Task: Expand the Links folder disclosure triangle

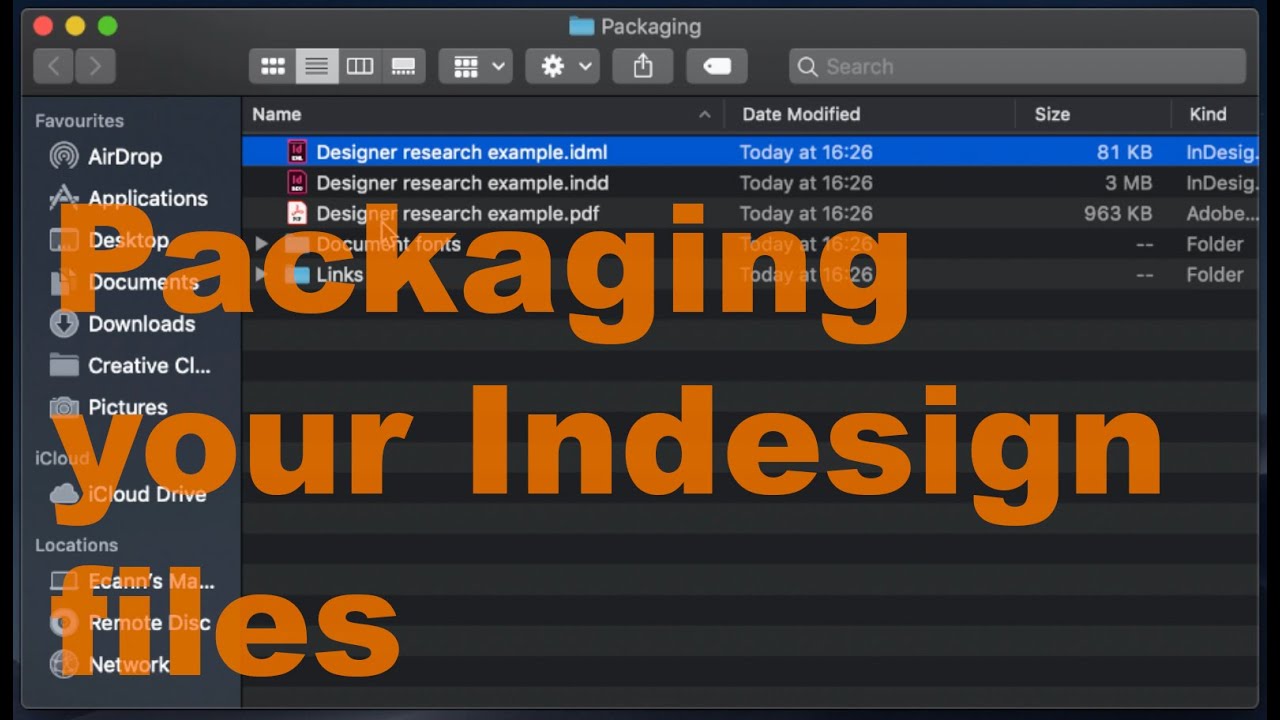Action: click(261, 274)
